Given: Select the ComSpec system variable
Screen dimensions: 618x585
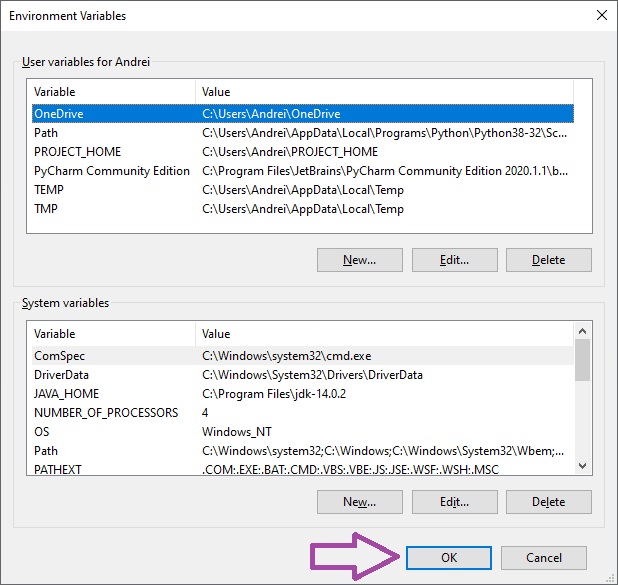Looking at the screenshot, I should (x=303, y=356).
